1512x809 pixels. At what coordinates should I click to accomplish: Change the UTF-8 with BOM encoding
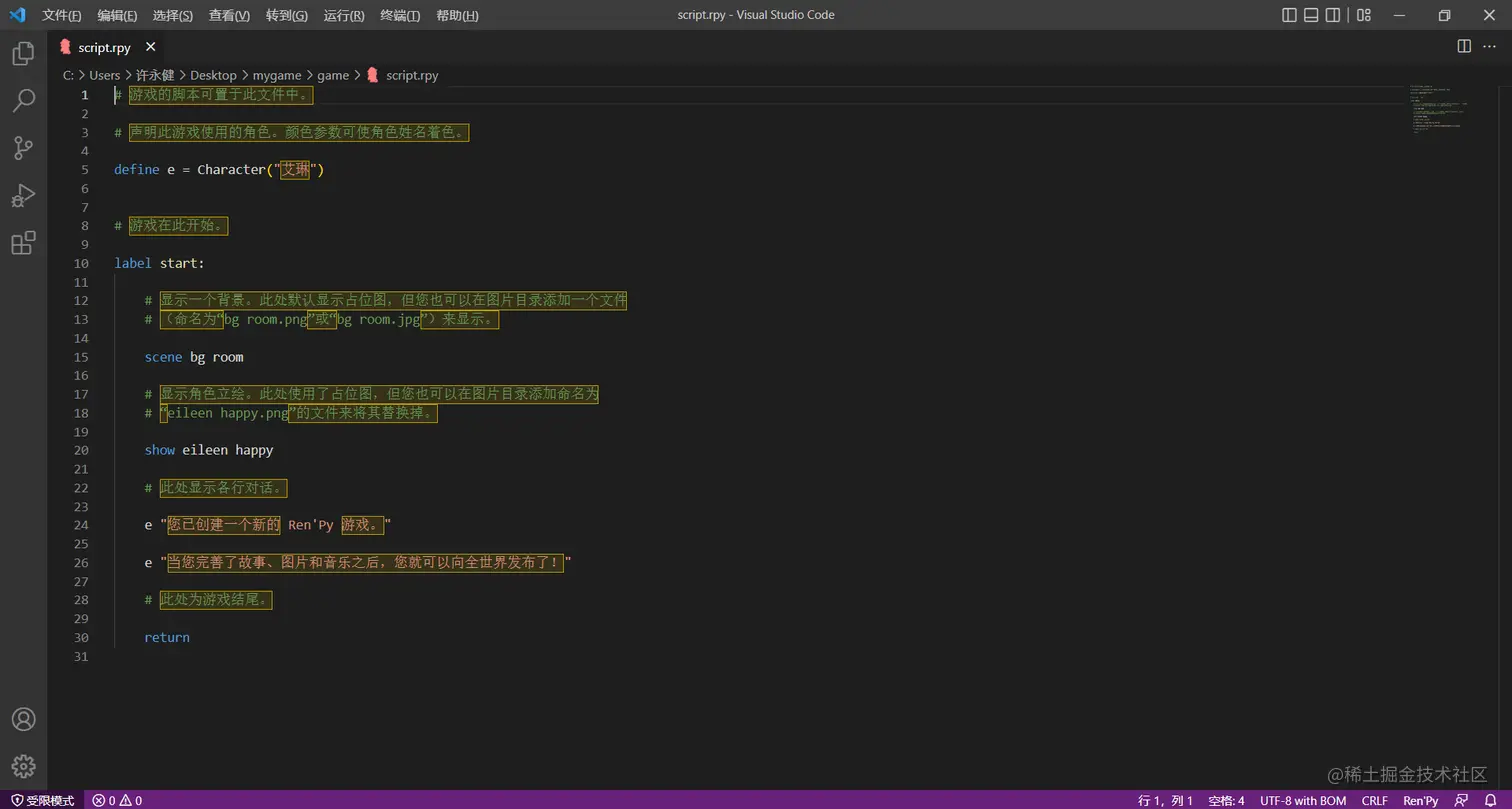tap(1303, 800)
